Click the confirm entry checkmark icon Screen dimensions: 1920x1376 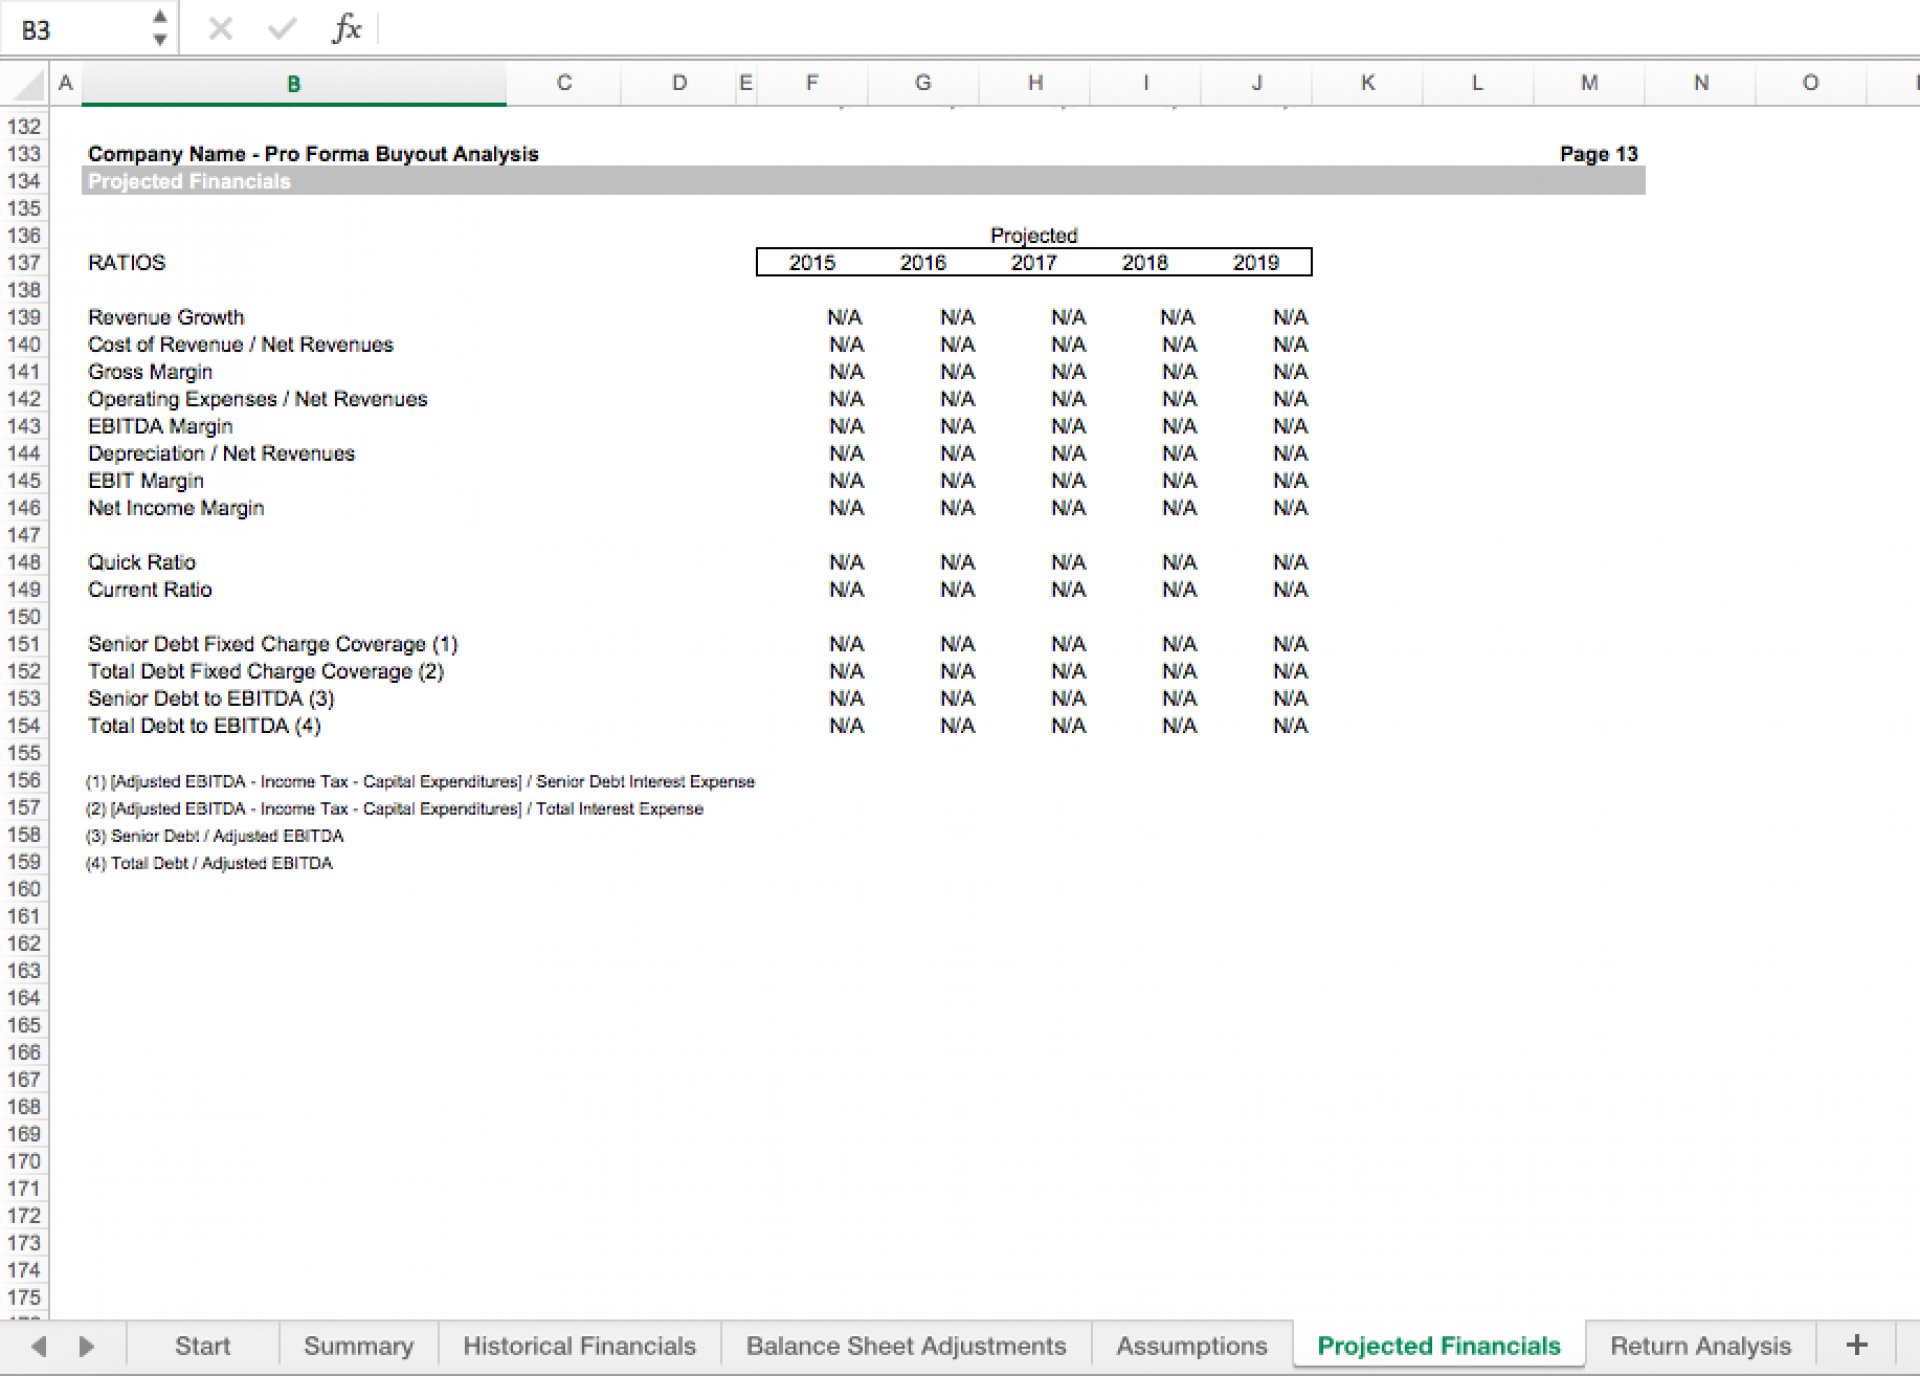[283, 29]
